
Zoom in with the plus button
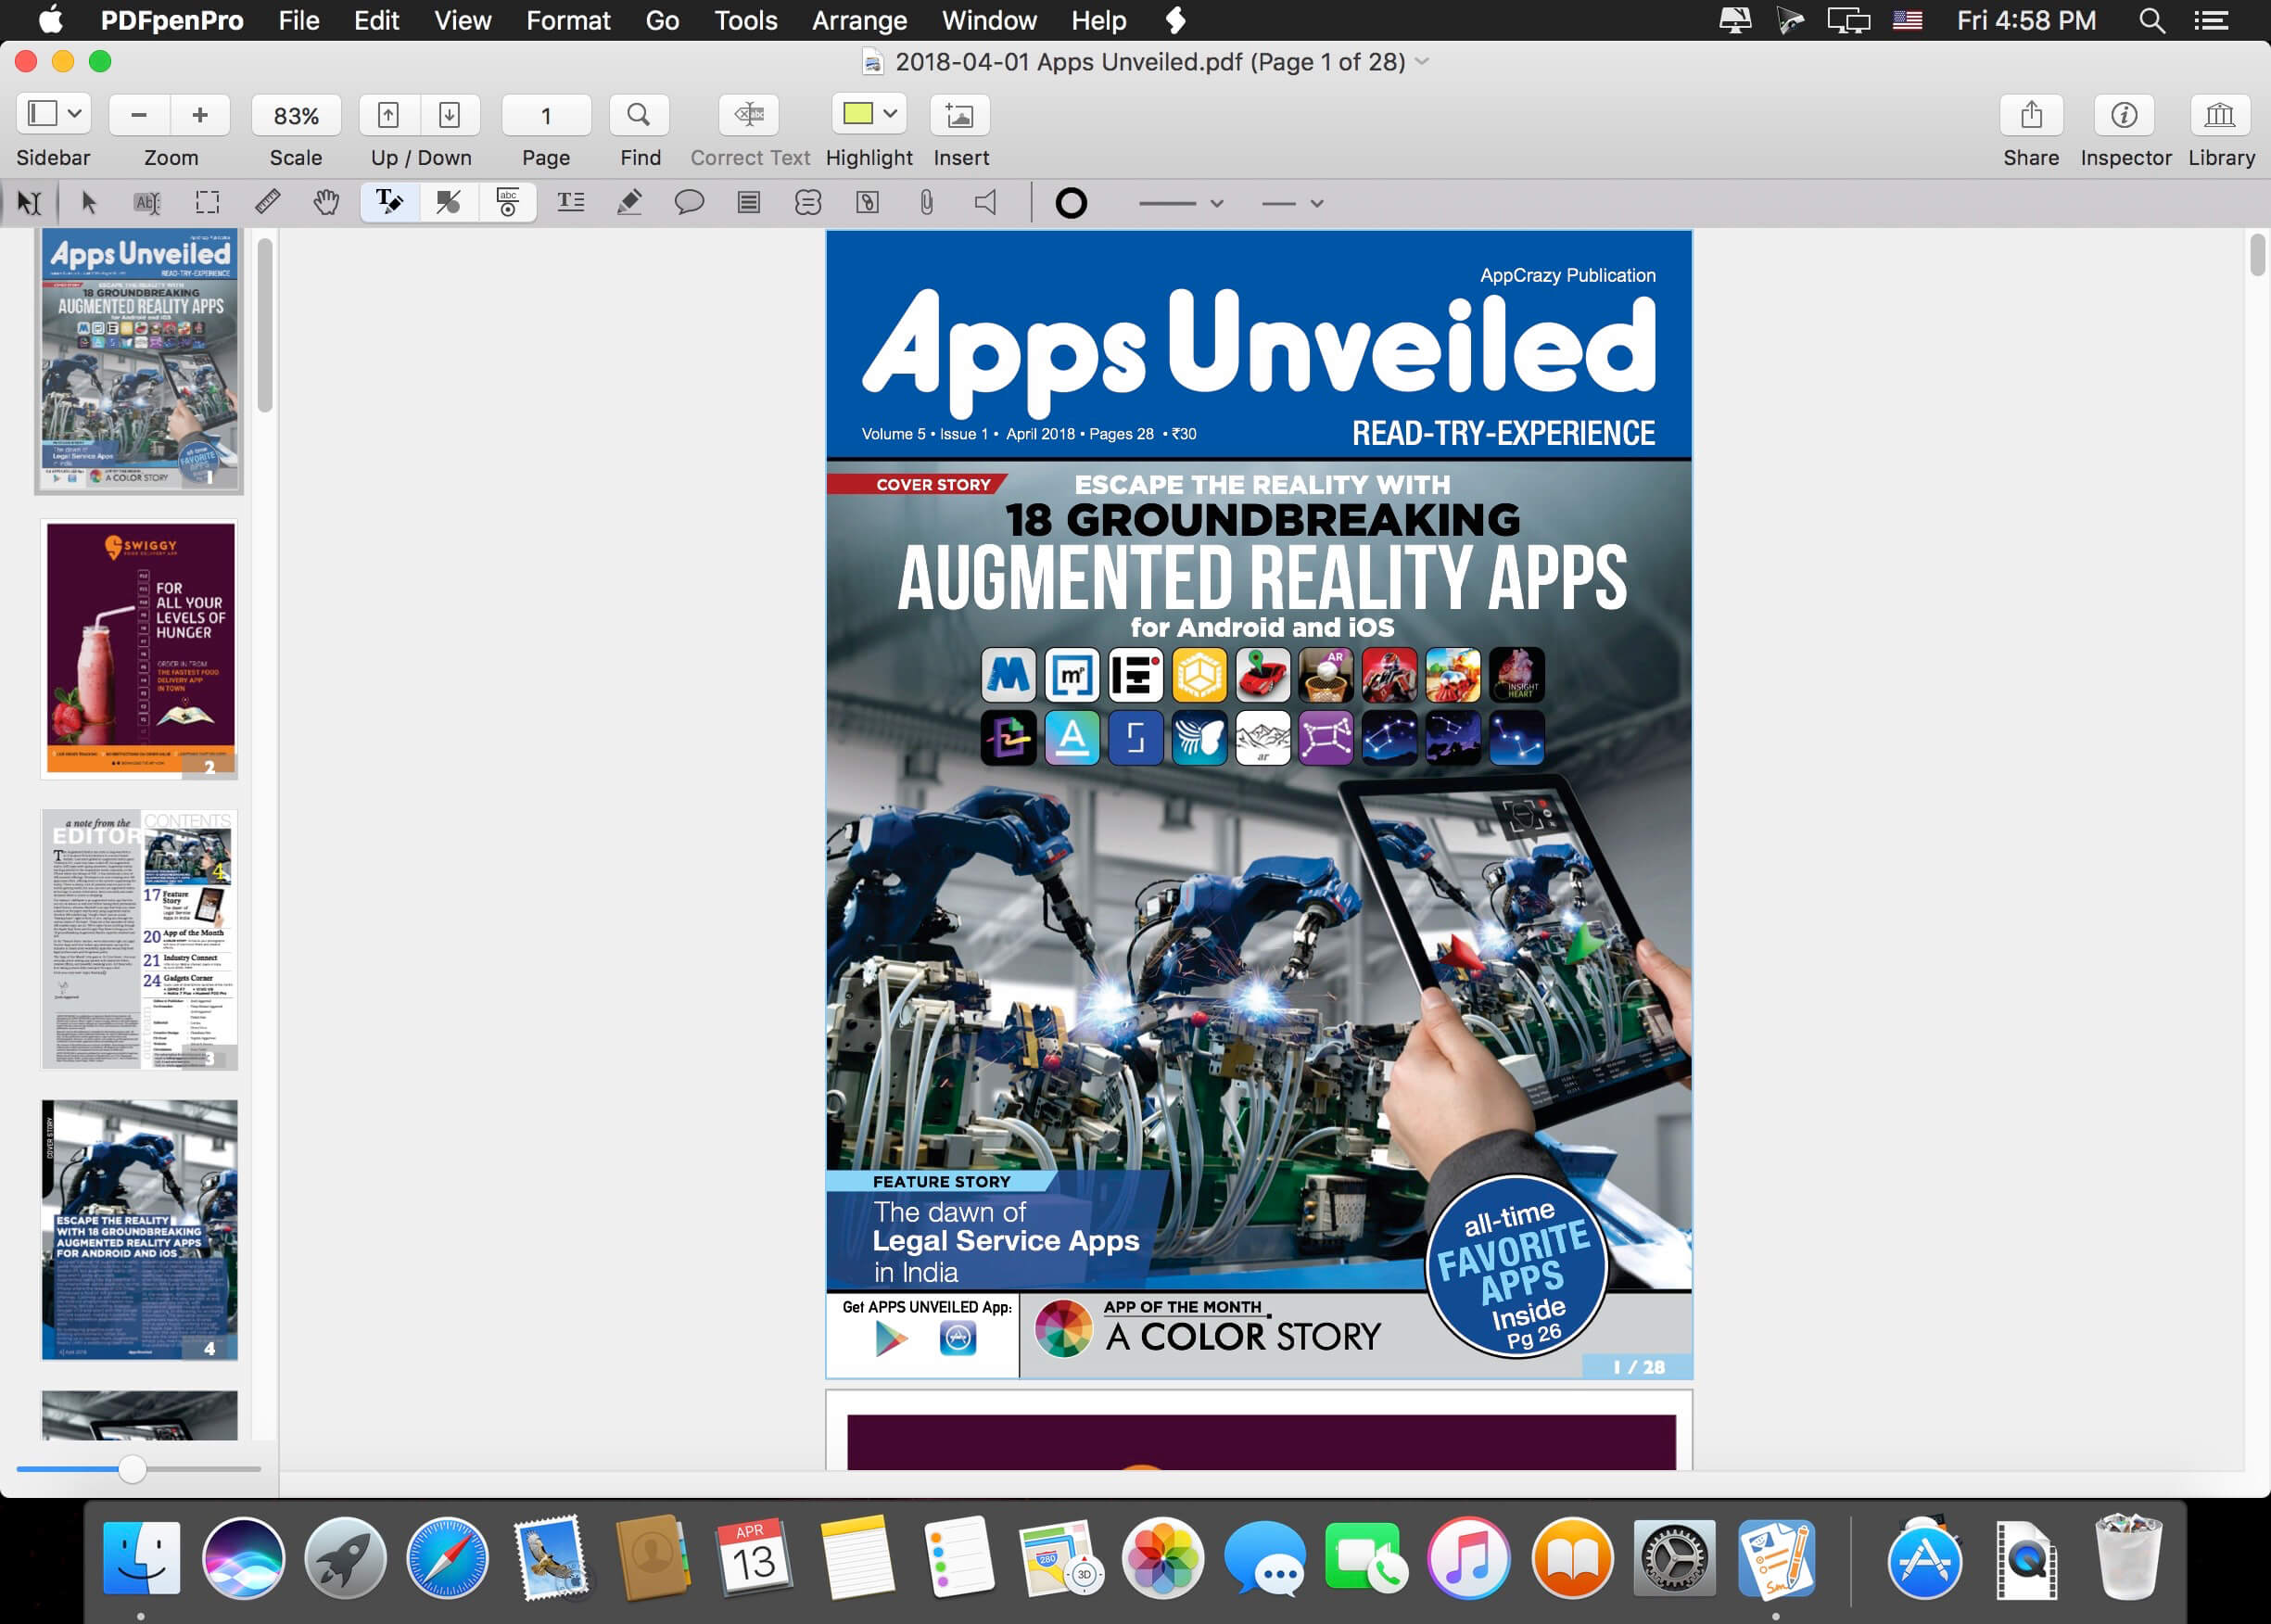200,115
